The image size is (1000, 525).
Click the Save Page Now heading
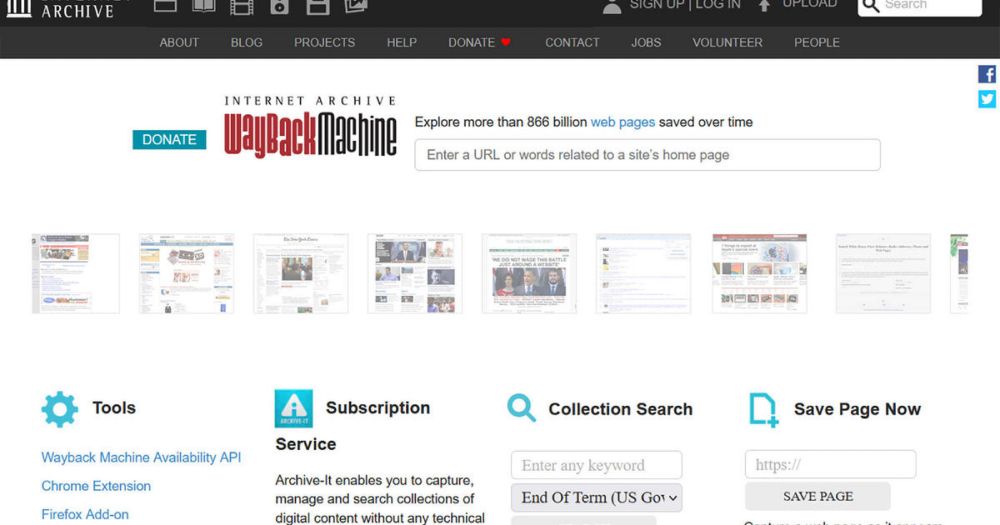tap(857, 409)
